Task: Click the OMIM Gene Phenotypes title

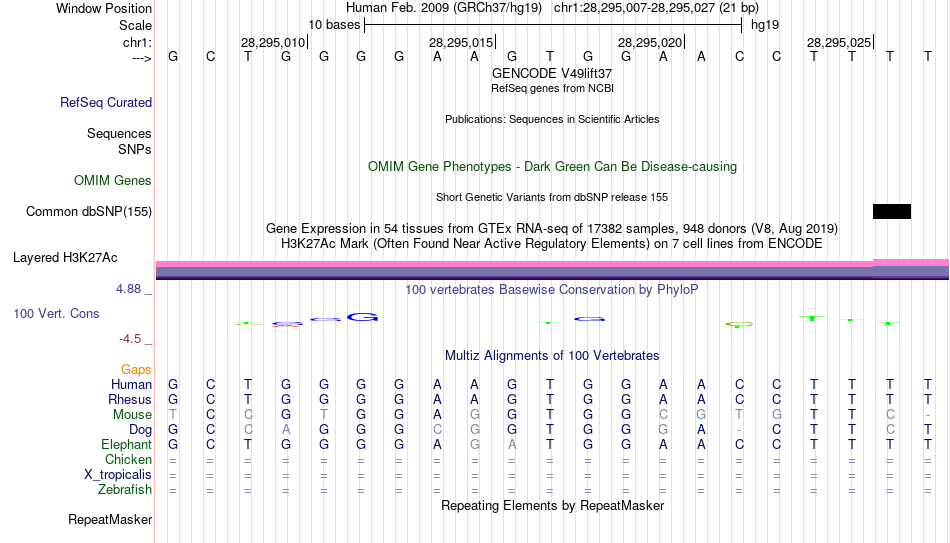Action: point(552,167)
